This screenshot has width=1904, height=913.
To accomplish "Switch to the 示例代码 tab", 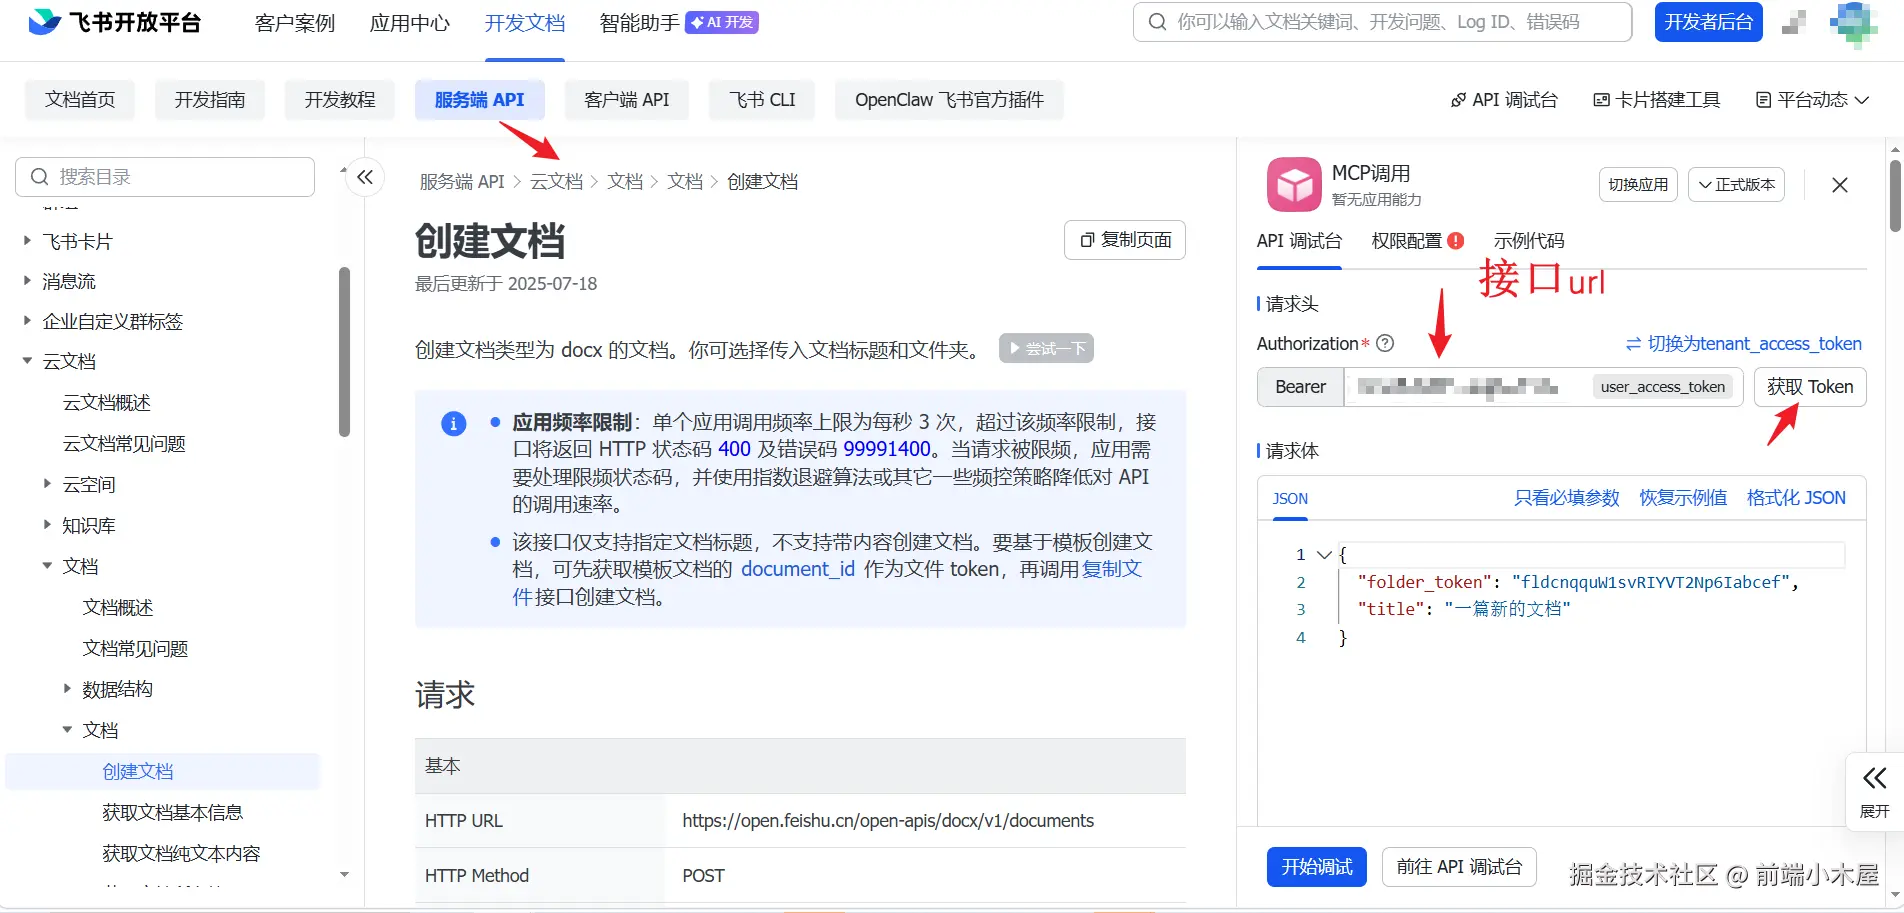I will pyautogui.click(x=1529, y=241).
